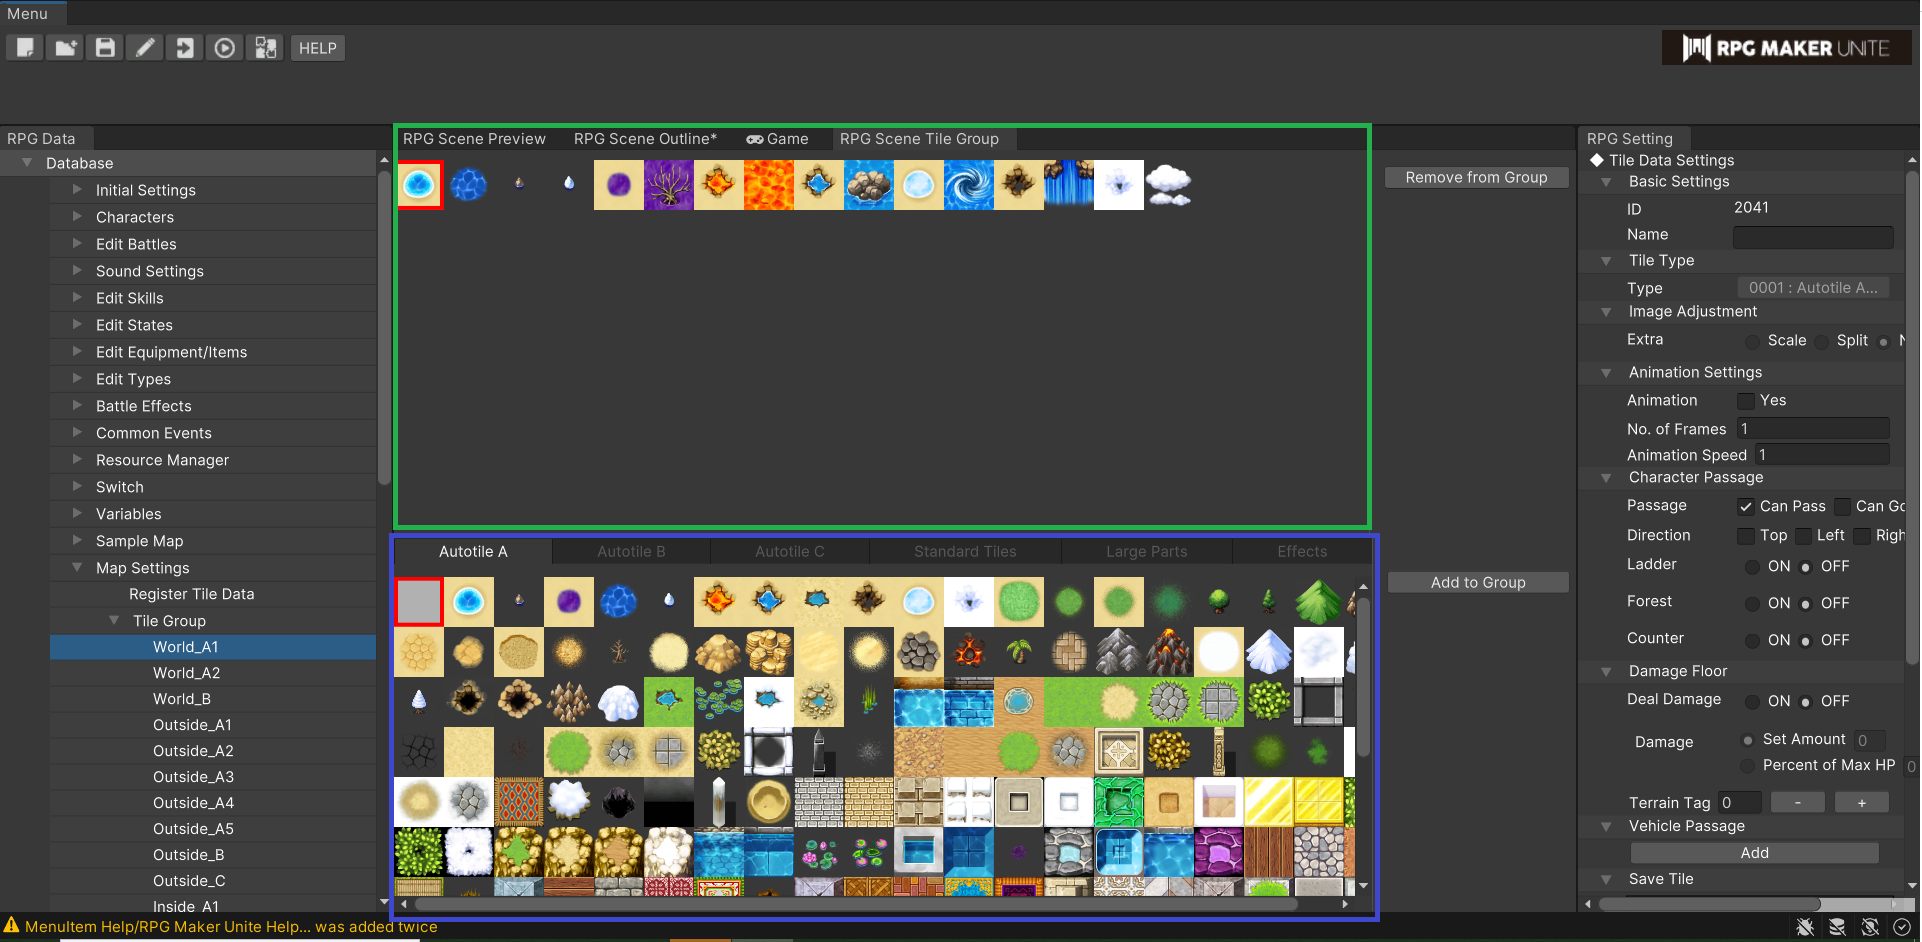Open the Type dropdown showing Autotile A
1922x942 pixels.
pyautogui.click(x=1812, y=288)
